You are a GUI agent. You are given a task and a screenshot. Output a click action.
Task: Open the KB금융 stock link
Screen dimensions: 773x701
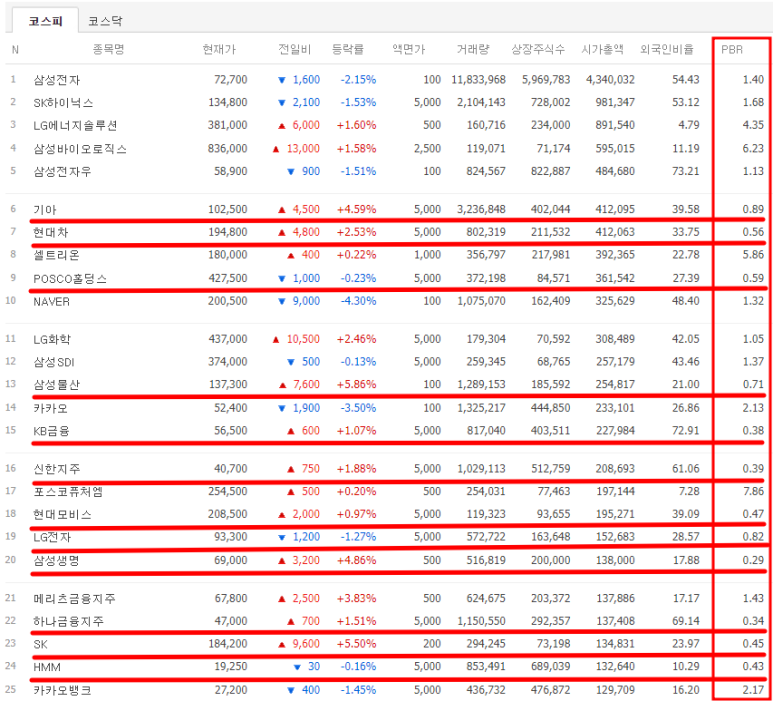click(51, 431)
